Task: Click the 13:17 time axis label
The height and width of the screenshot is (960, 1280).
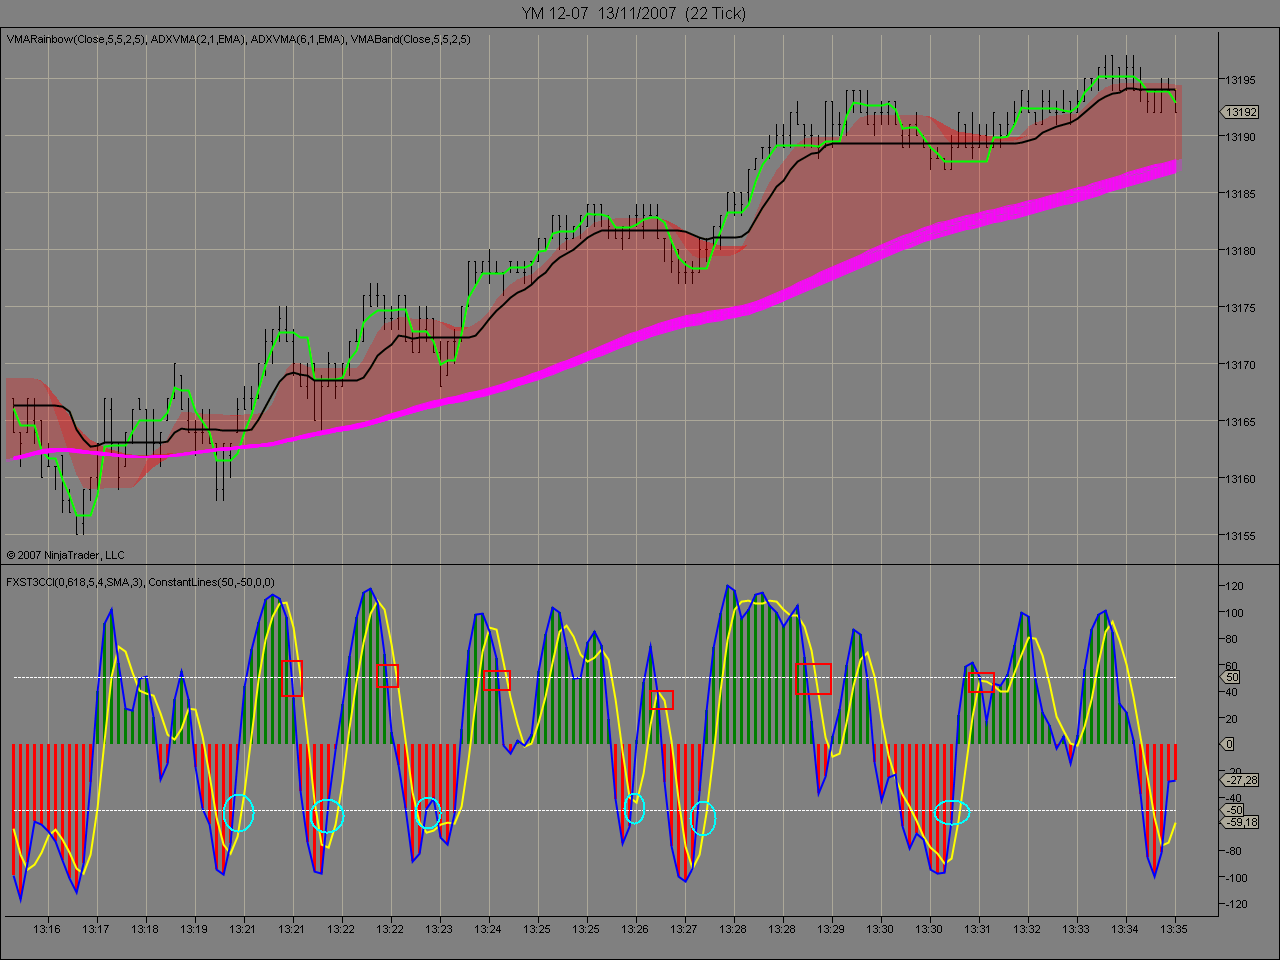Action: 96,929
